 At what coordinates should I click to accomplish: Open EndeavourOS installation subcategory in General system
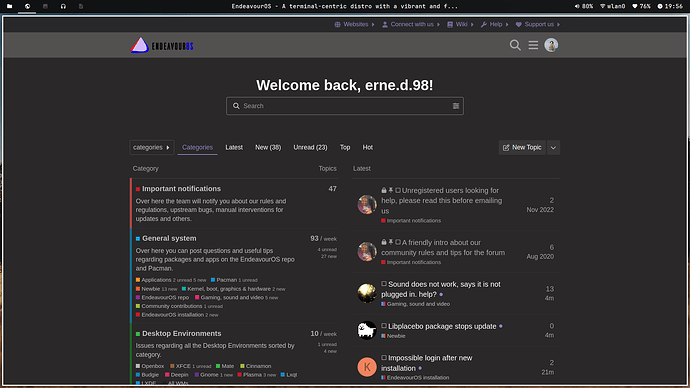(x=172, y=315)
